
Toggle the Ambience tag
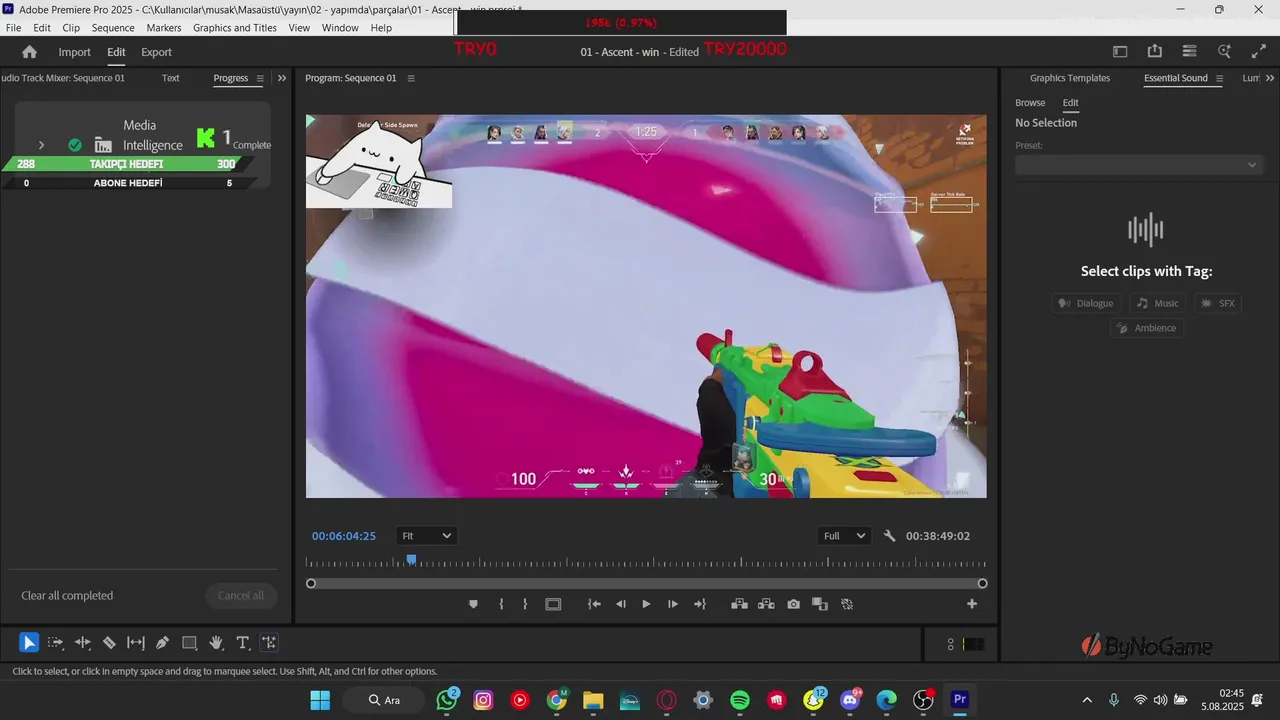click(x=1146, y=328)
